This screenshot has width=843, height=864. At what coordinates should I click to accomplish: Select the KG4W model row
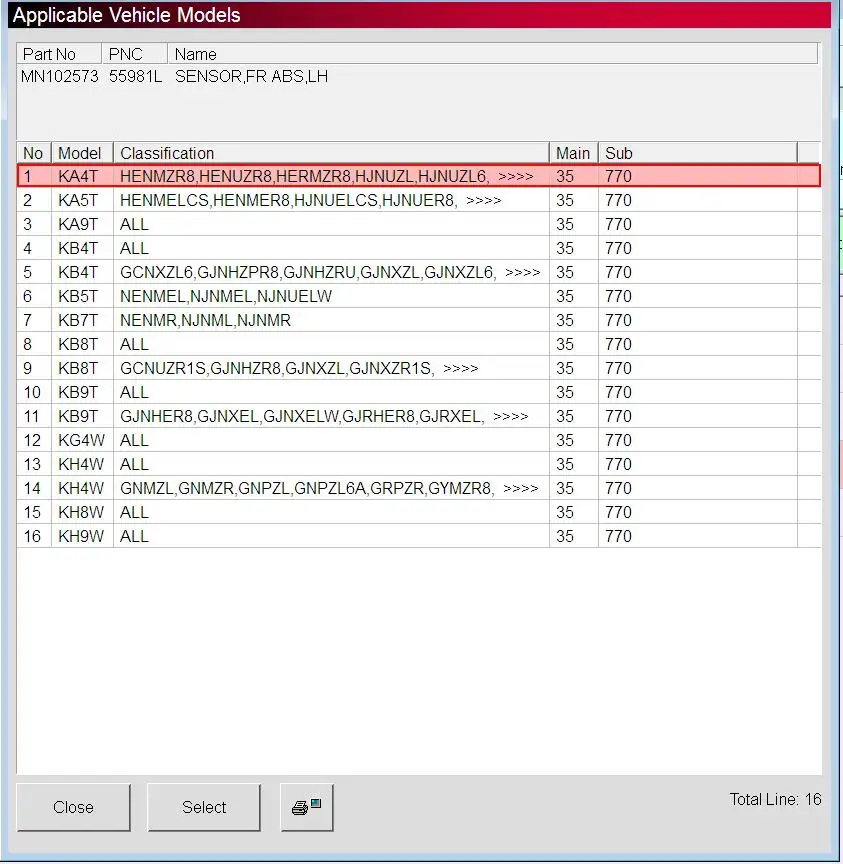pos(419,440)
